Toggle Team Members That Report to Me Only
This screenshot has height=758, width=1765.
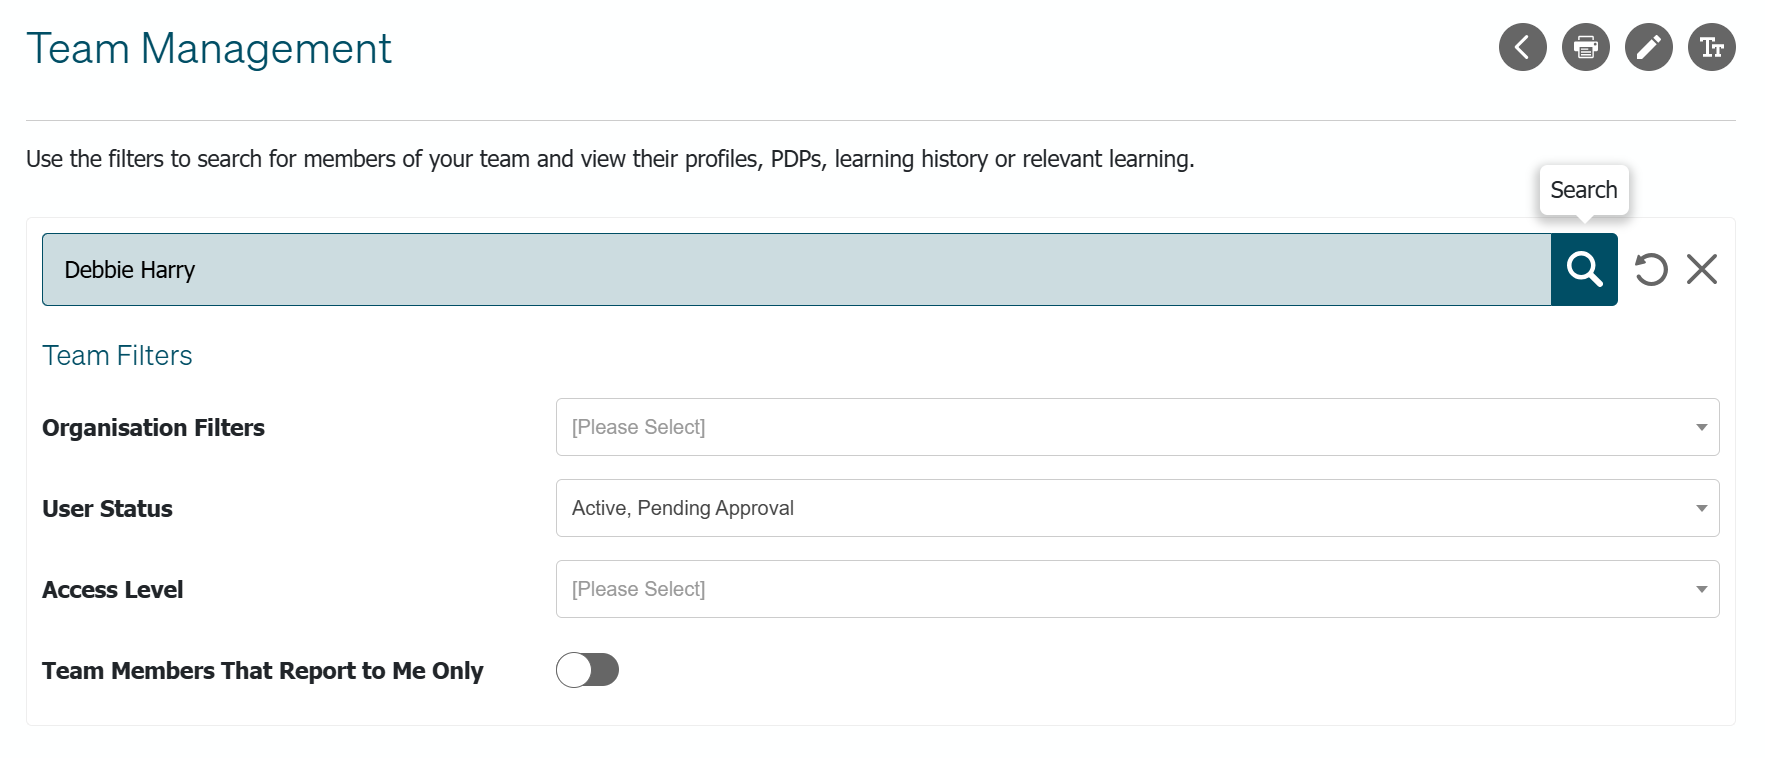coord(587,670)
